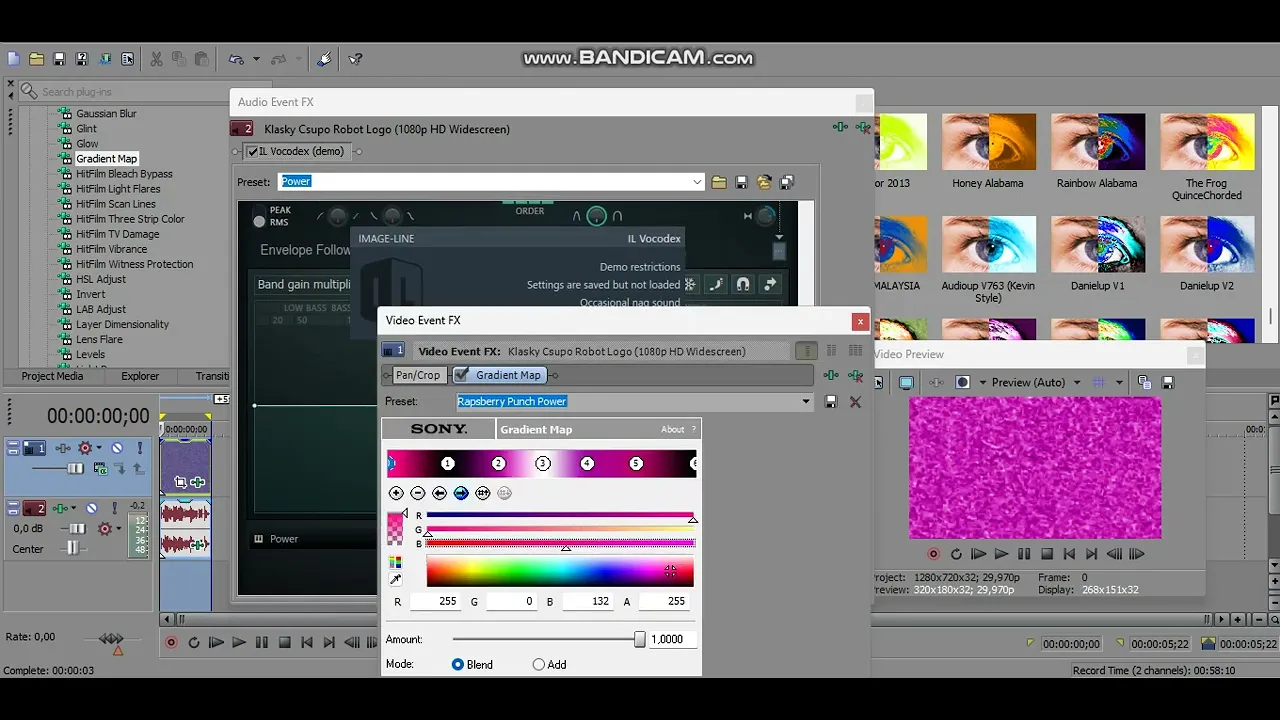Image resolution: width=1280 pixels, height=720 pixels.
Task: Select the Honey Alabama preset thumbnail
Action: click(988, 144)
